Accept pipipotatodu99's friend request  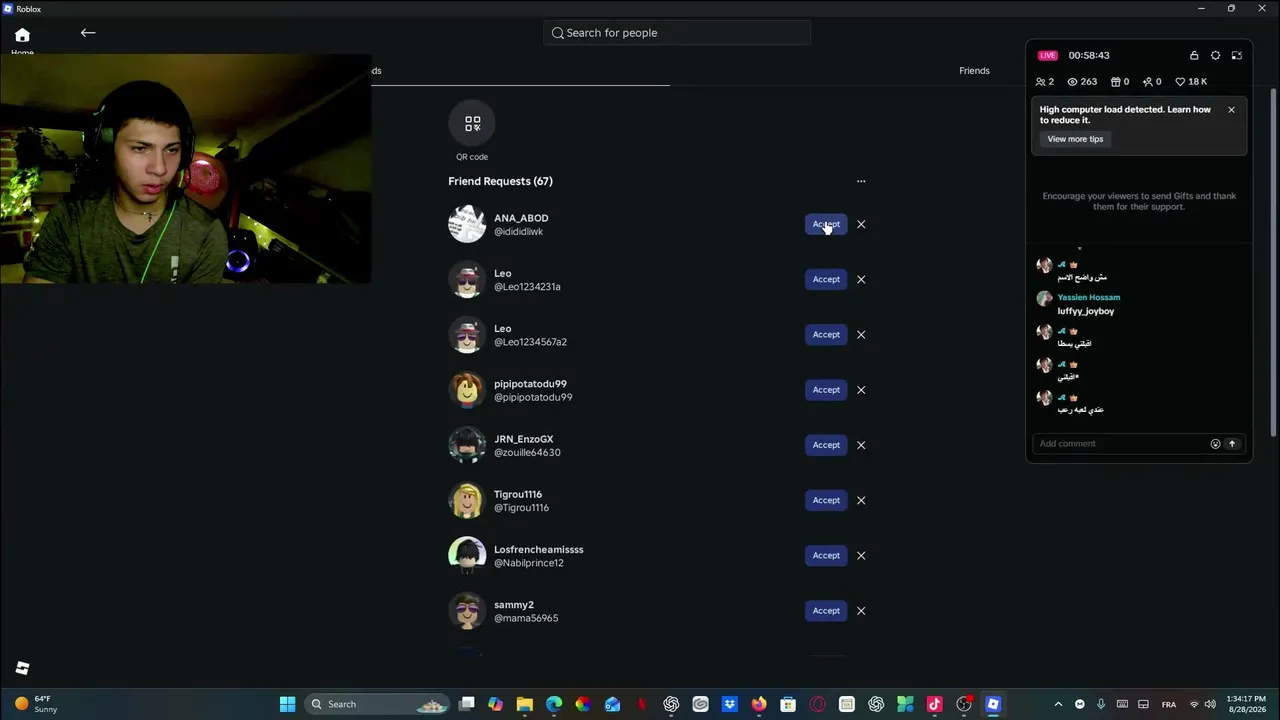click(x=826, y=390)
